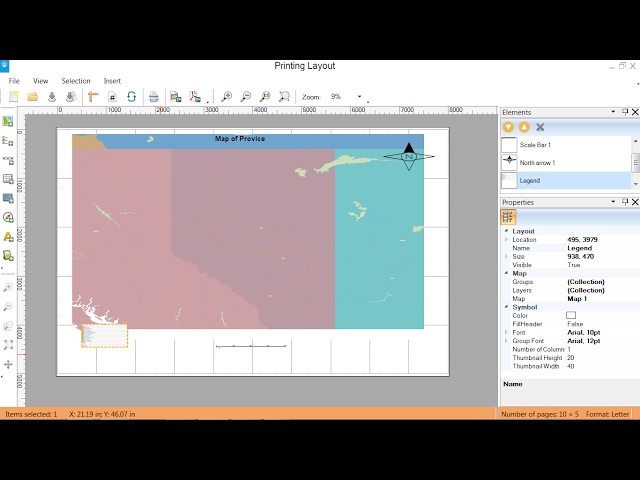Image resolution: width=640 pixels, height=480 pixels.
Task: Click the Visible property value True
Action: click(x=573, y=265)
